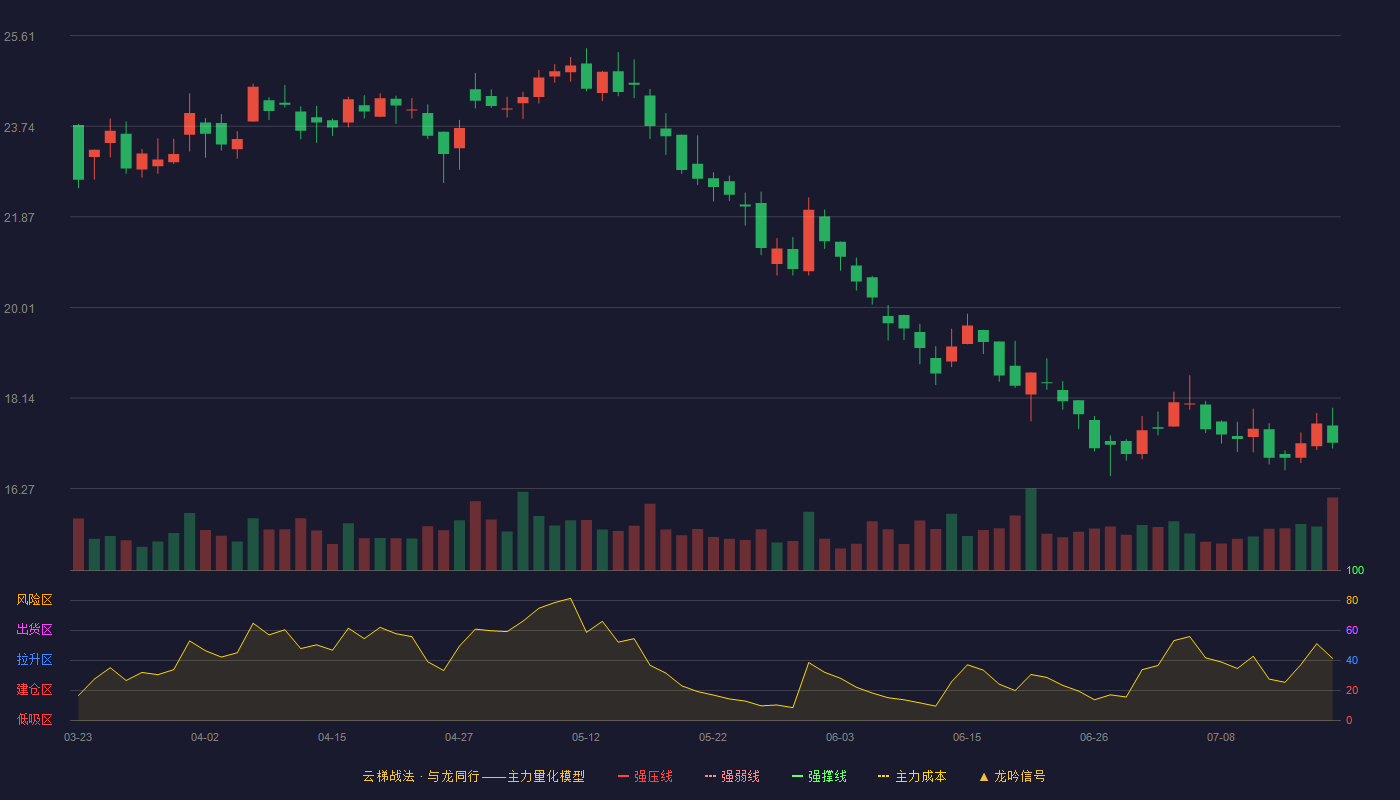Toggle the 主力成本 legend marker
This screenshot has width=1400, height=800.
coord(883,776)
